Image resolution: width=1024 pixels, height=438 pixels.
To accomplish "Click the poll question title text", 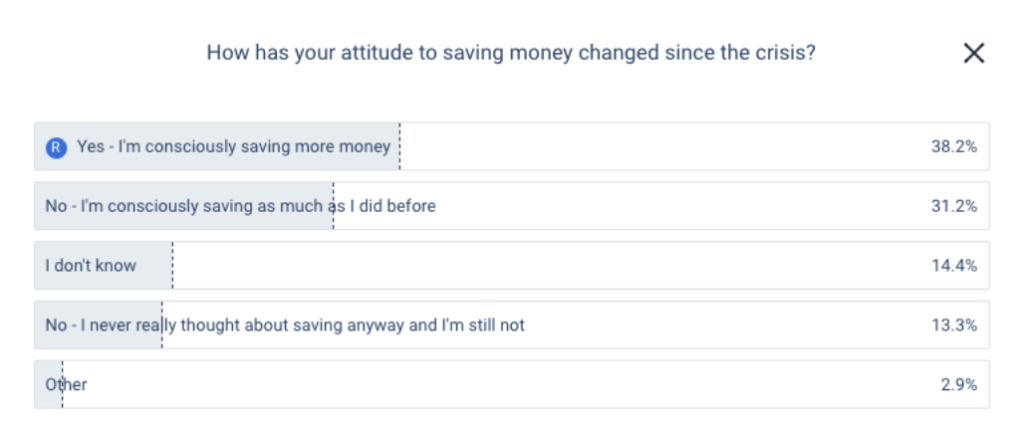I will pyautogui.click(x=510, y=53).
